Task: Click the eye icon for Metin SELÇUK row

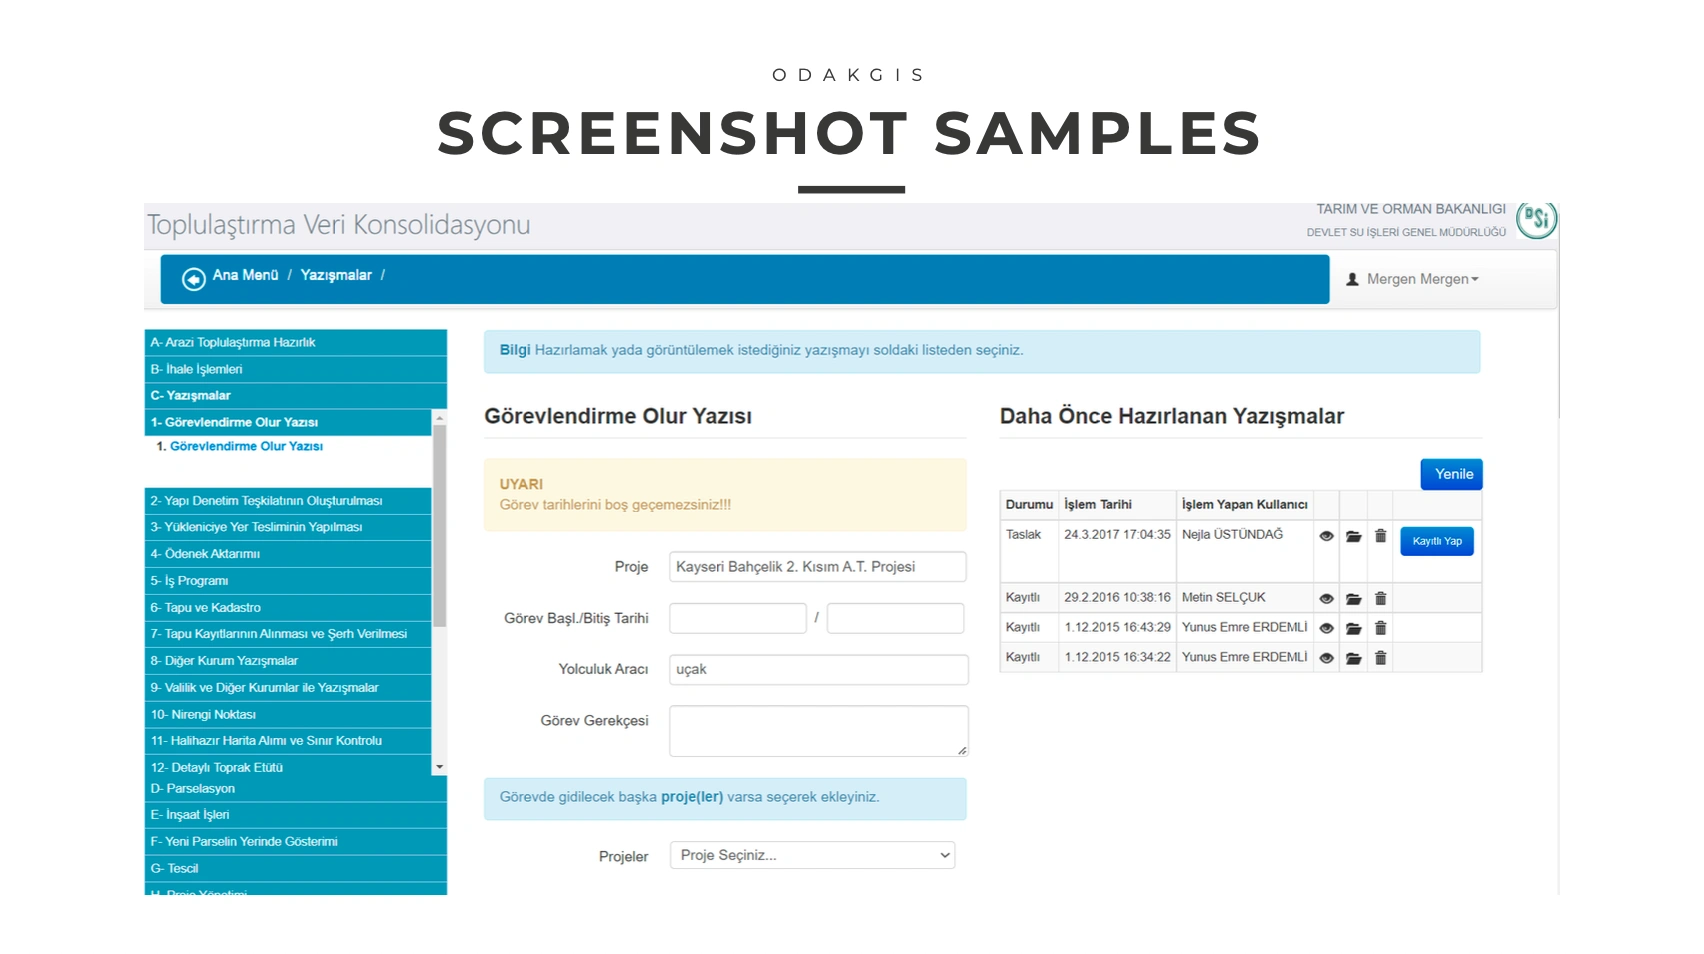Action: coord(1326,599)
